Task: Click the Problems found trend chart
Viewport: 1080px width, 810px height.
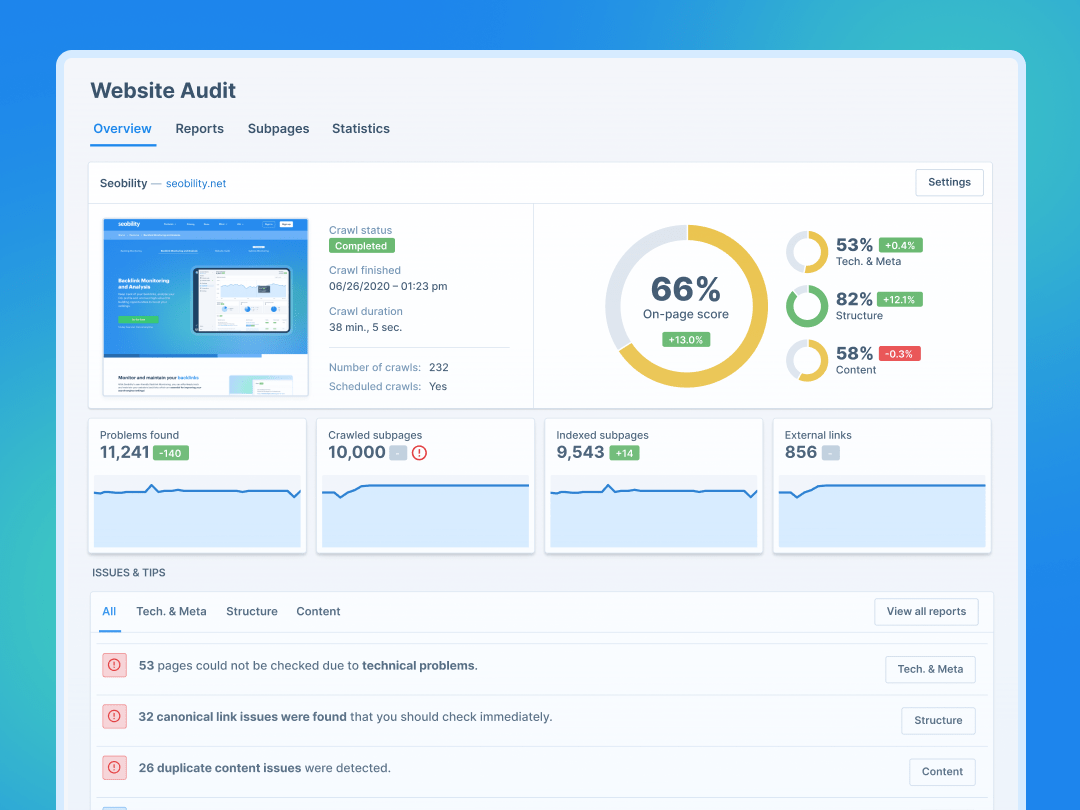Action: tap(197, 510)
